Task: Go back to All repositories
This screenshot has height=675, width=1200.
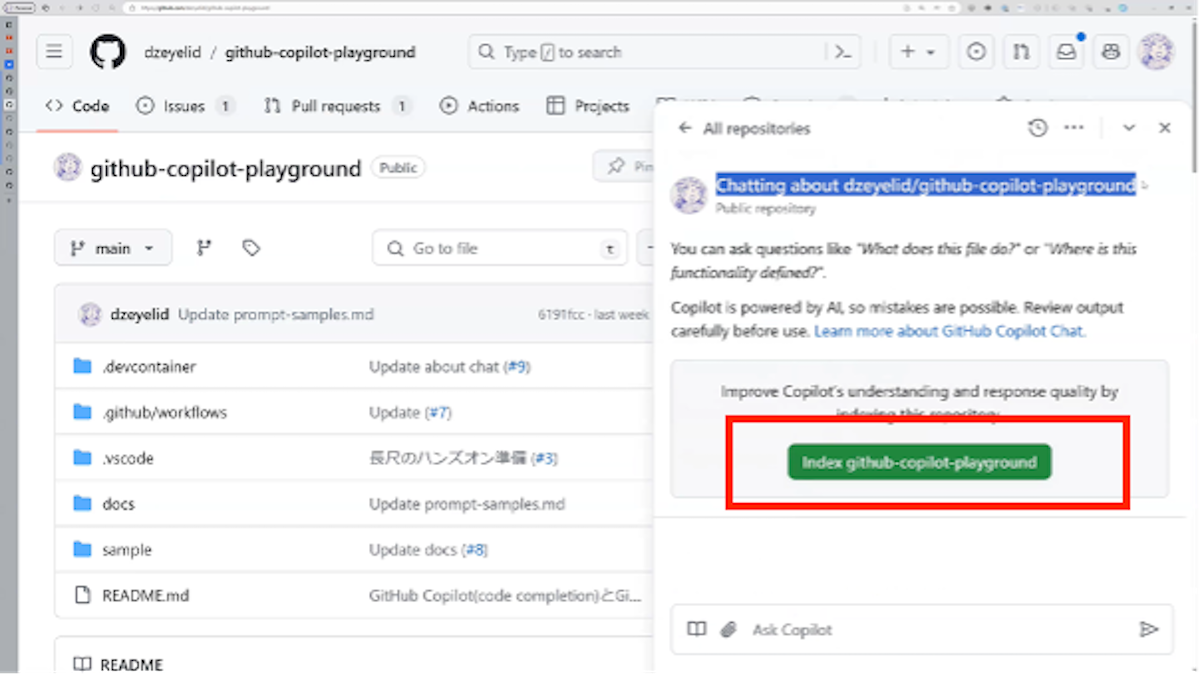Action: [x=744, y=128]
